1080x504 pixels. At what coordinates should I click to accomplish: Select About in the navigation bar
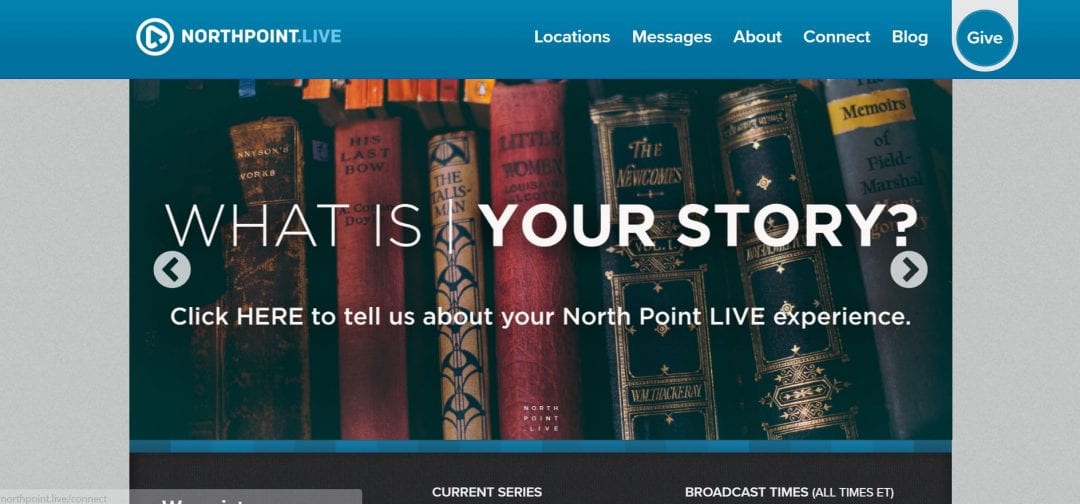[757, 37]
